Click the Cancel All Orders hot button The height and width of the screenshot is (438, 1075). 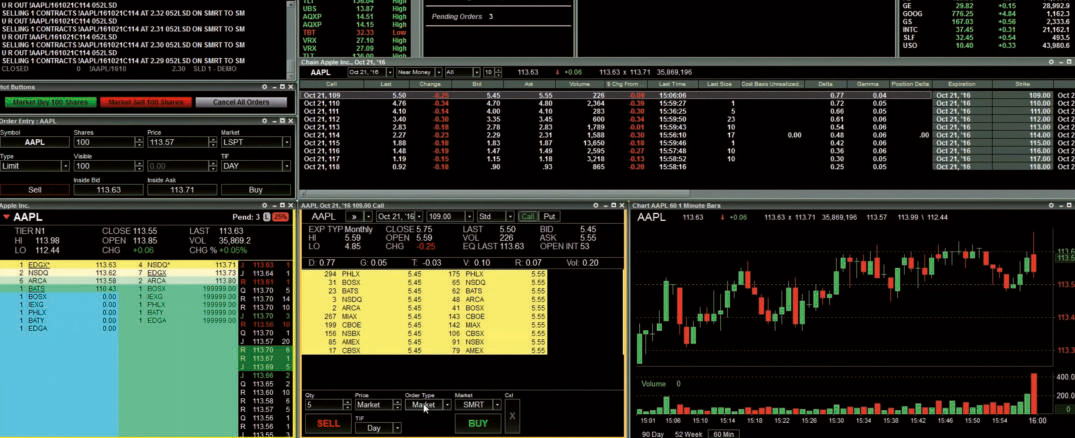pos(241,102)
